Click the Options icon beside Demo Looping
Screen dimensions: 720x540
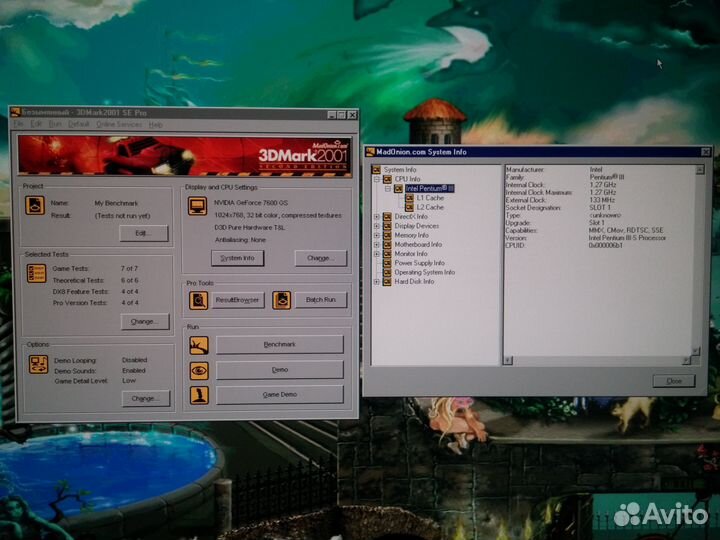36,365
